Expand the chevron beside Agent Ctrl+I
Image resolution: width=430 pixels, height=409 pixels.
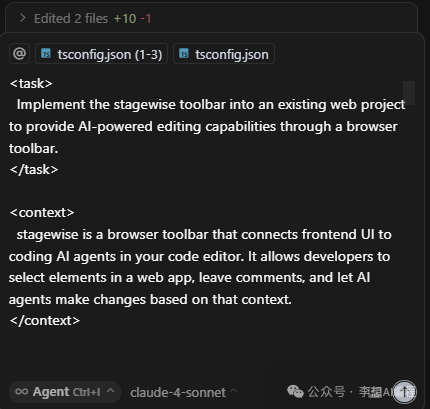point(111,391)
